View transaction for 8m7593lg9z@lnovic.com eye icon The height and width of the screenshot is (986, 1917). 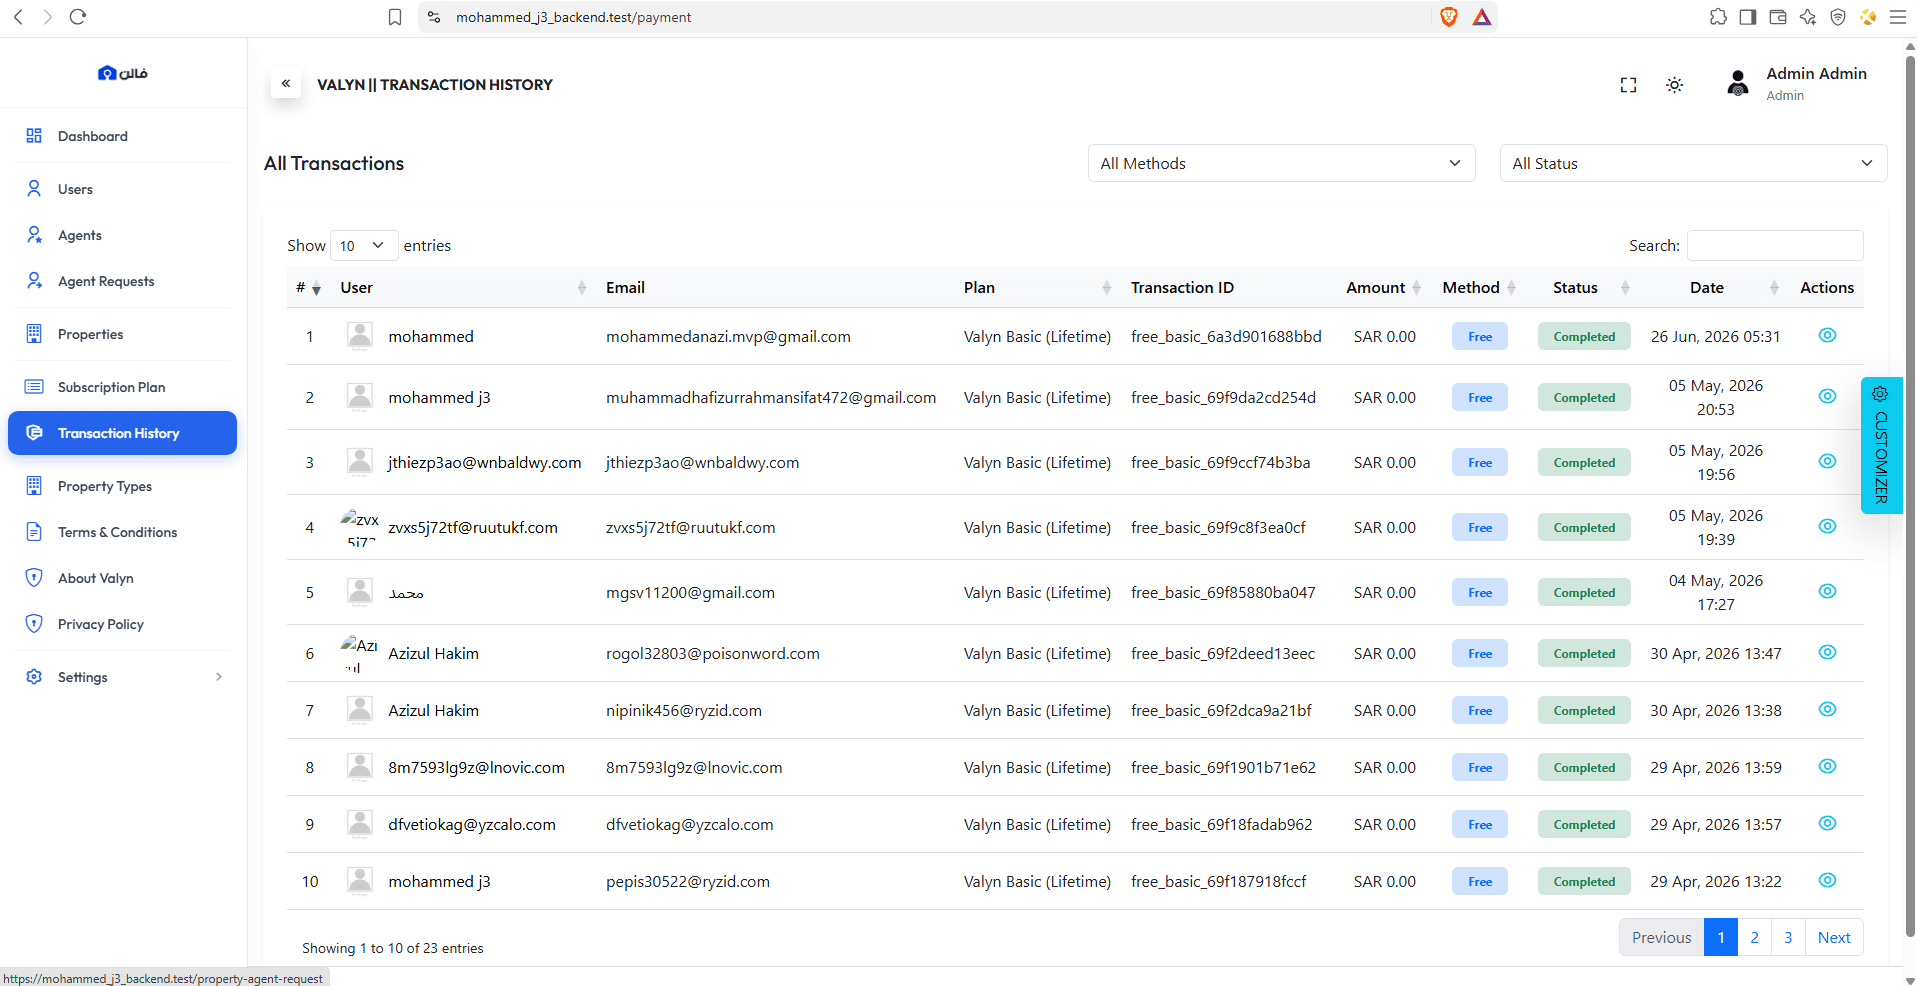(1827, 766)
